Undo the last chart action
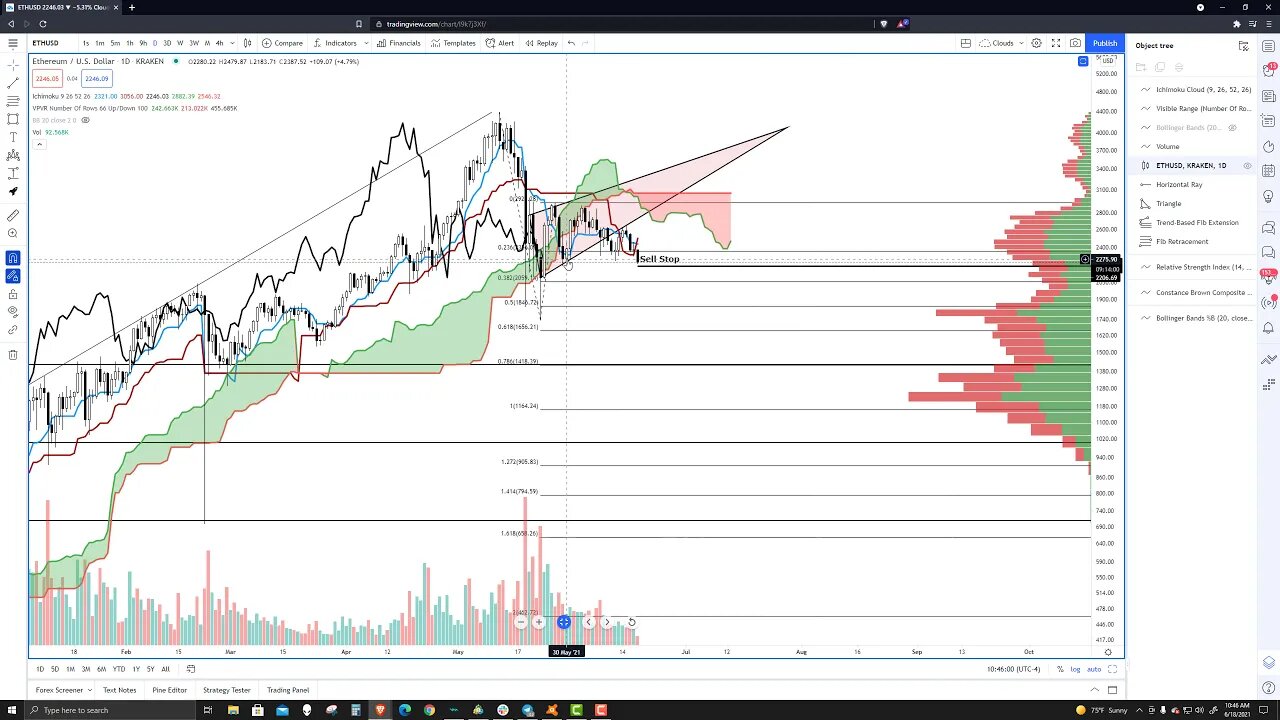The width and height of the screenshot is (1280, 720). pos(571,43)
